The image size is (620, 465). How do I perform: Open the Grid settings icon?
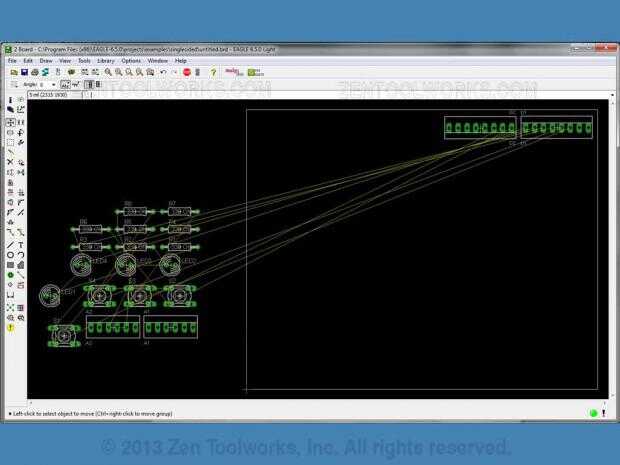click(x=14, y=84)
